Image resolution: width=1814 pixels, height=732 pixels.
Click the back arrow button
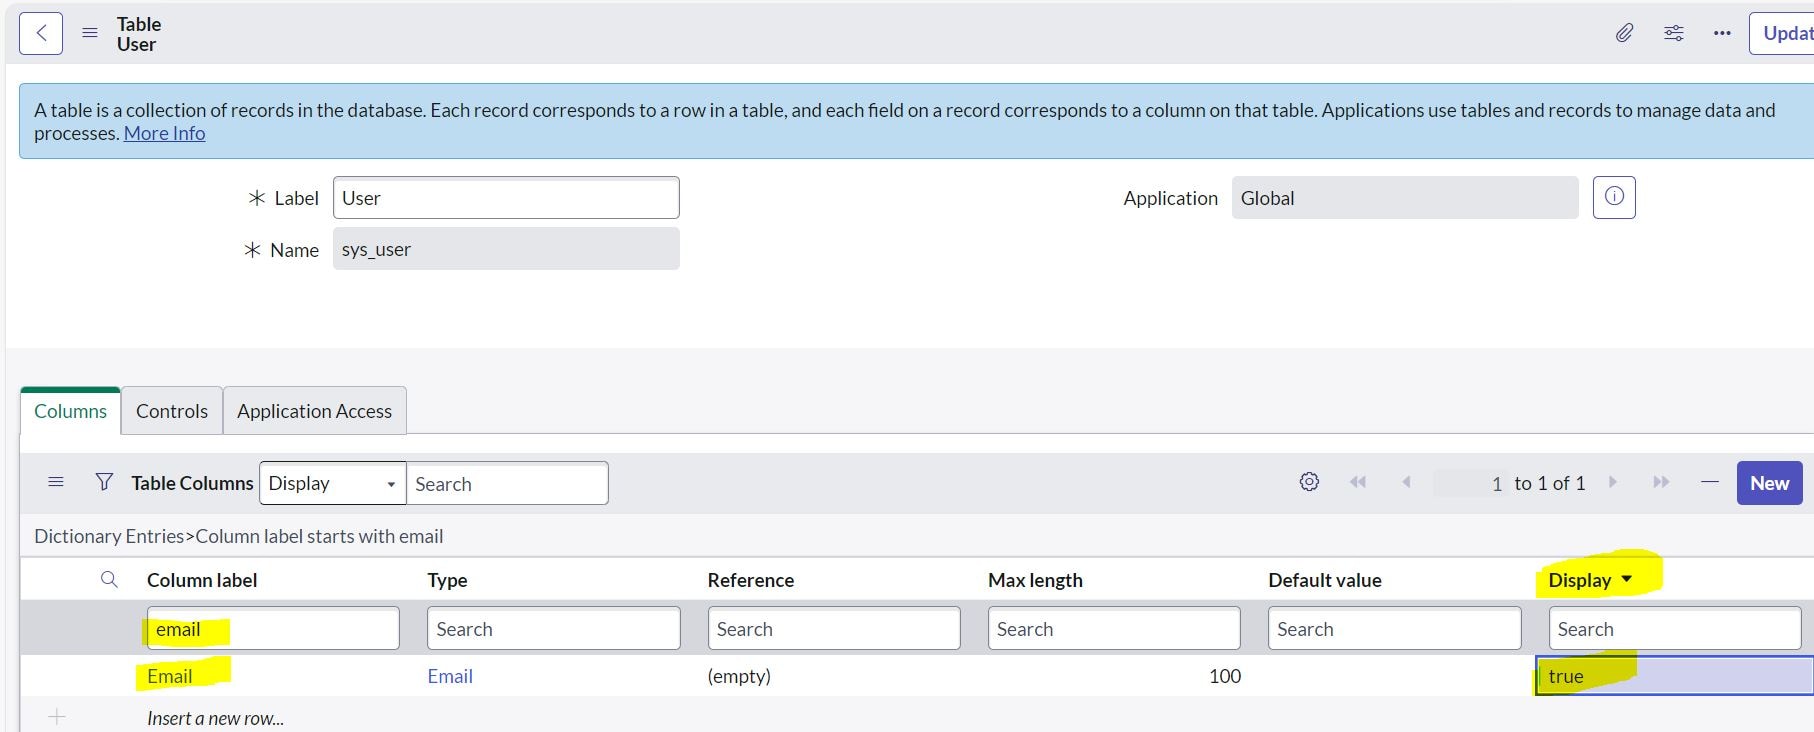(x=41, y=33)
